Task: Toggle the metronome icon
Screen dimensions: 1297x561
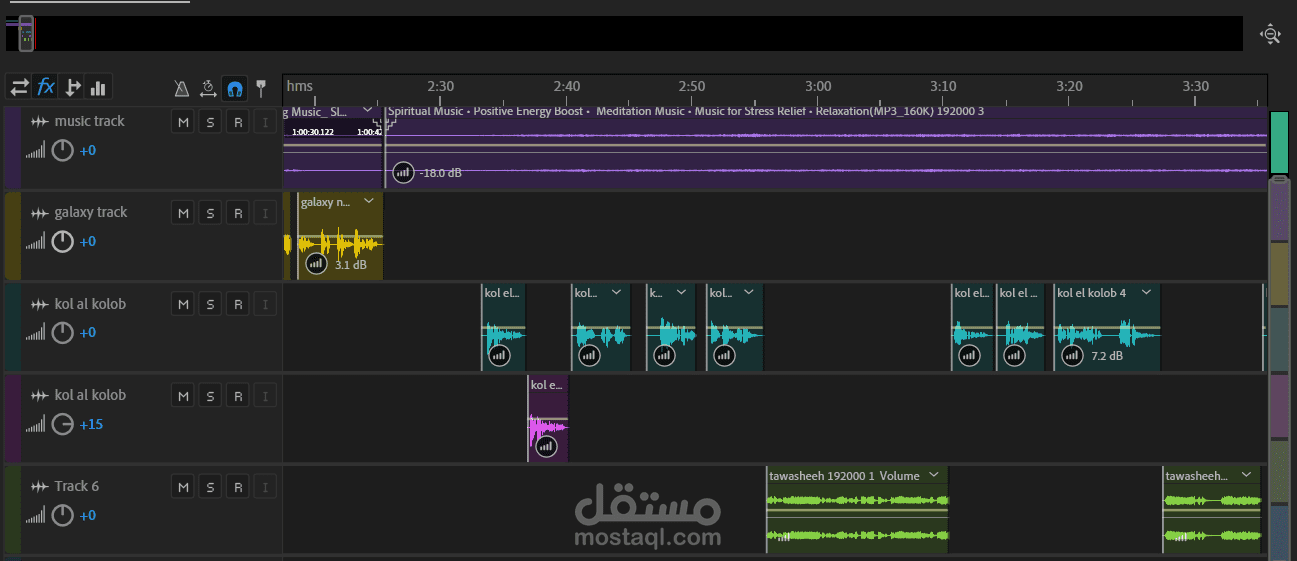Action: pyautogui.click(x=181, y=89)
